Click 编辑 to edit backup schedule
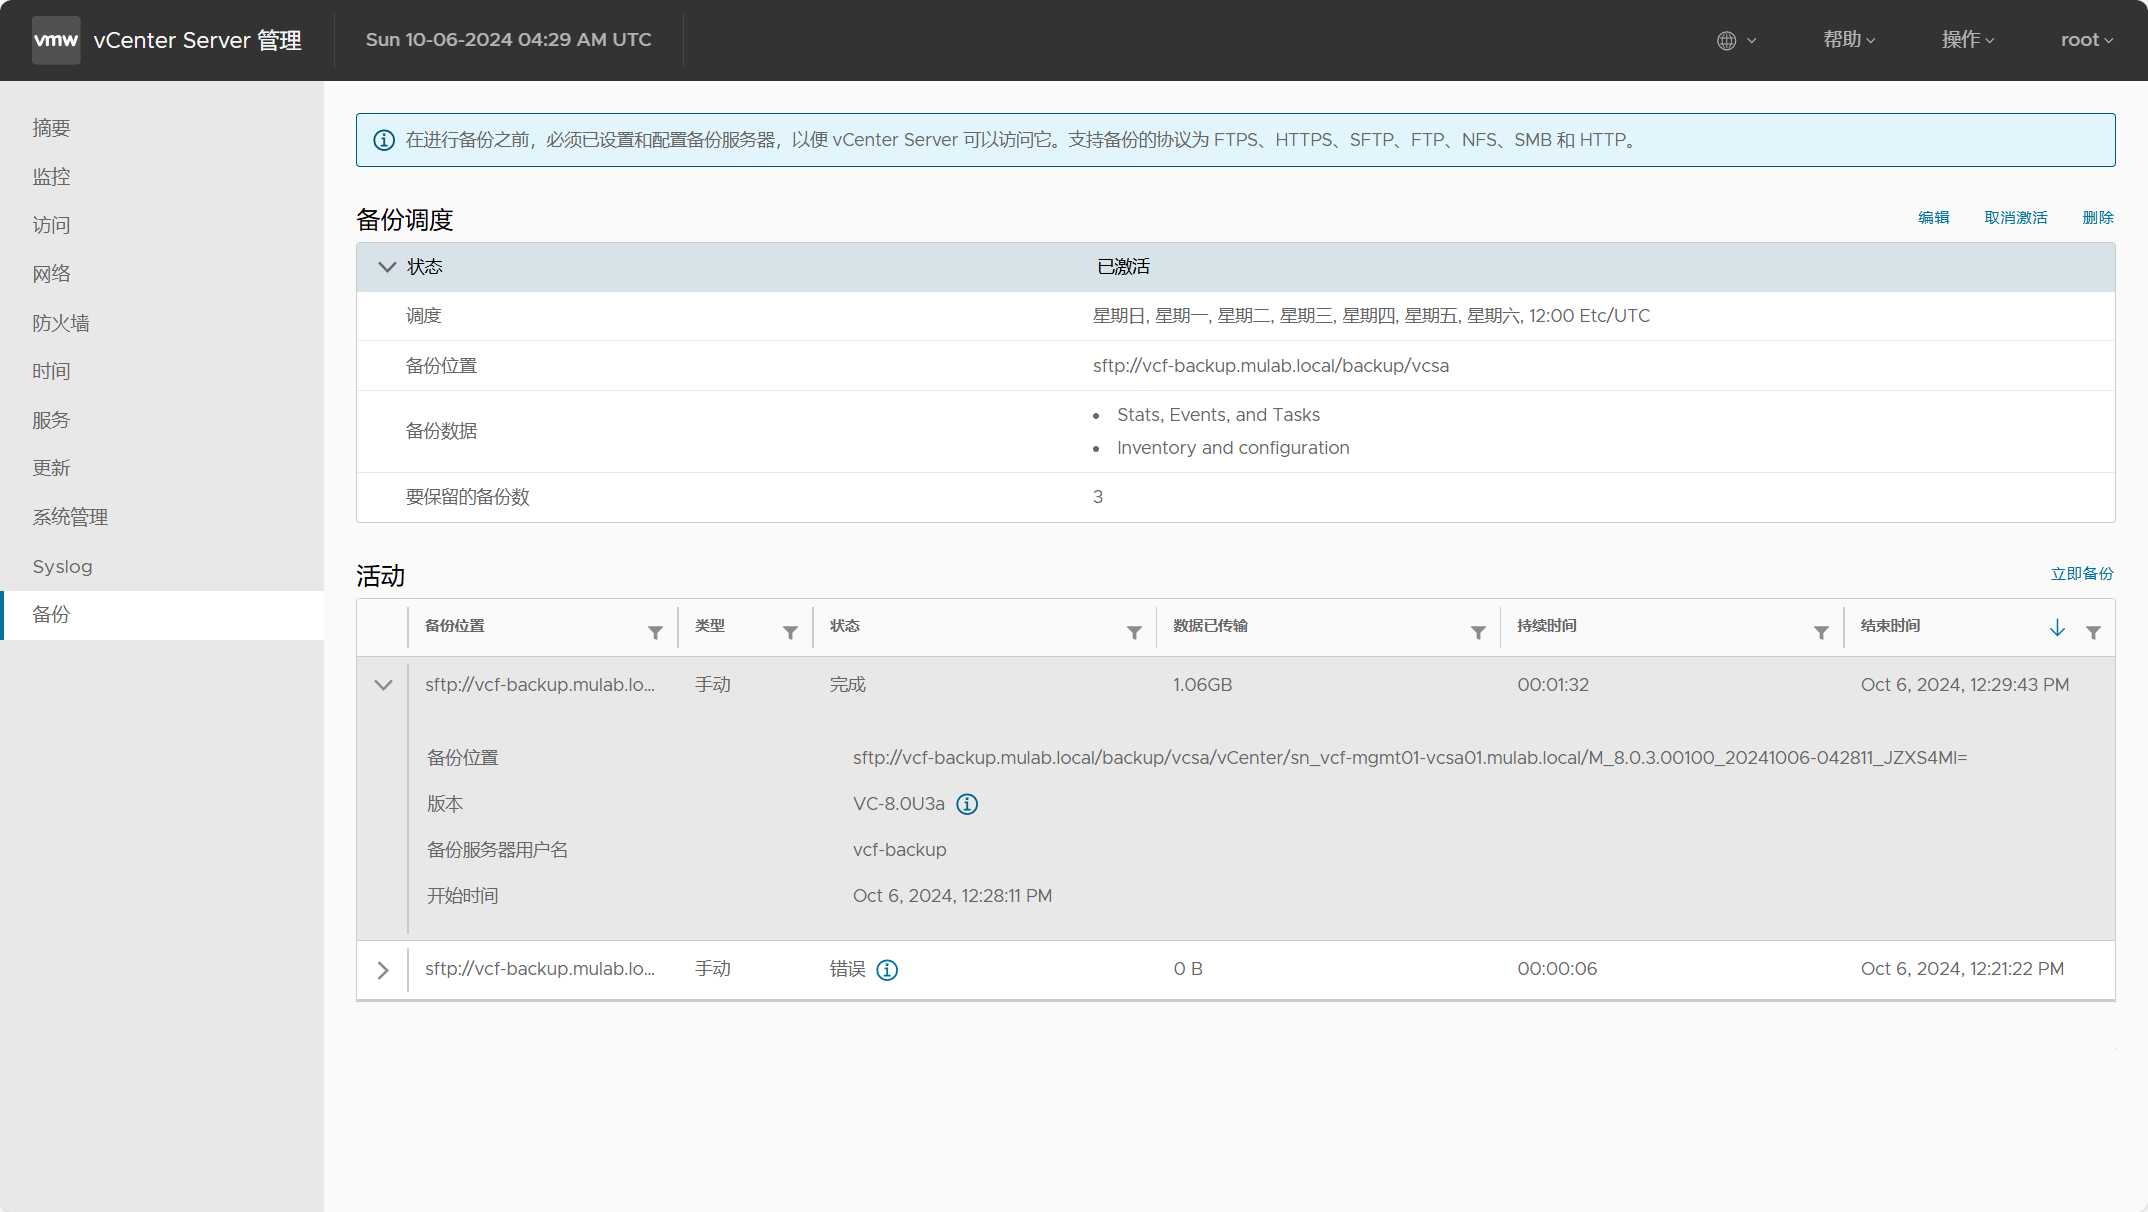Screen dimensions: 2148x1212 [x=1933, y=218]
